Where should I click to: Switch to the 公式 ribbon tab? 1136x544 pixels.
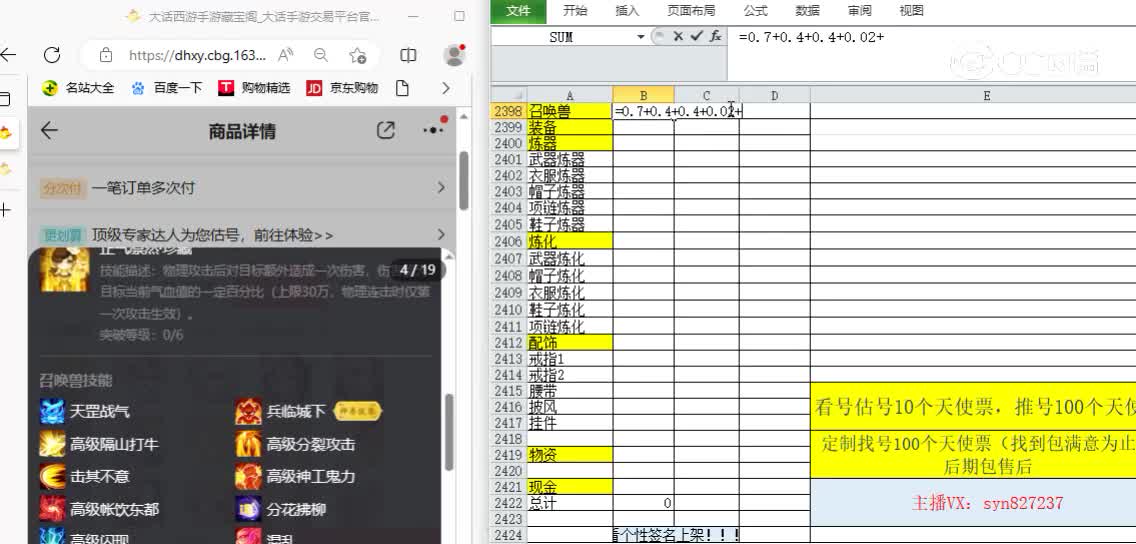pyautogui.click(x=756, y=10)
